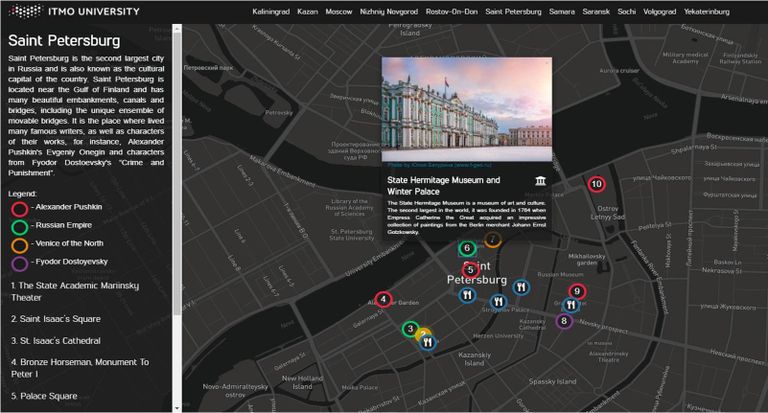768x413 pixels.
Task: Click the 'Legend:' label in sidebar
Action: [x=23, y=194]
